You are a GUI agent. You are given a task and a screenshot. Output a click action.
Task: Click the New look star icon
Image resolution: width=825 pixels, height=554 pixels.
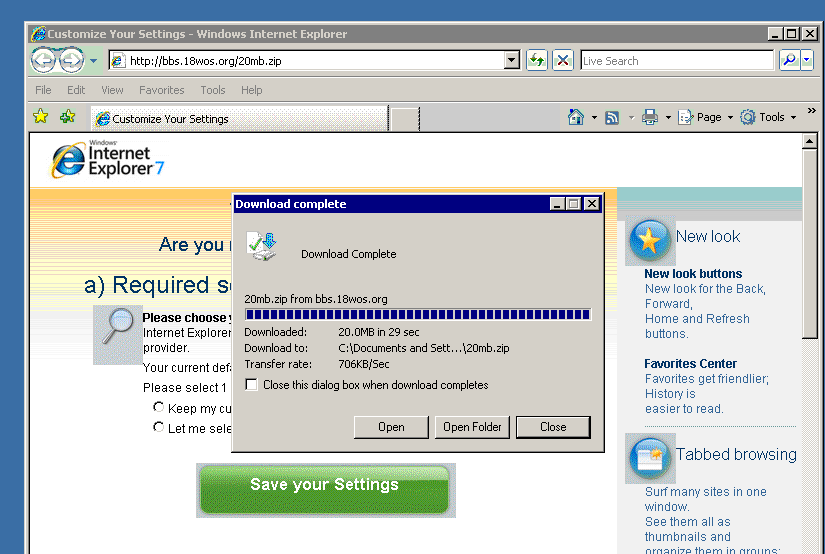tap(649, 241)
